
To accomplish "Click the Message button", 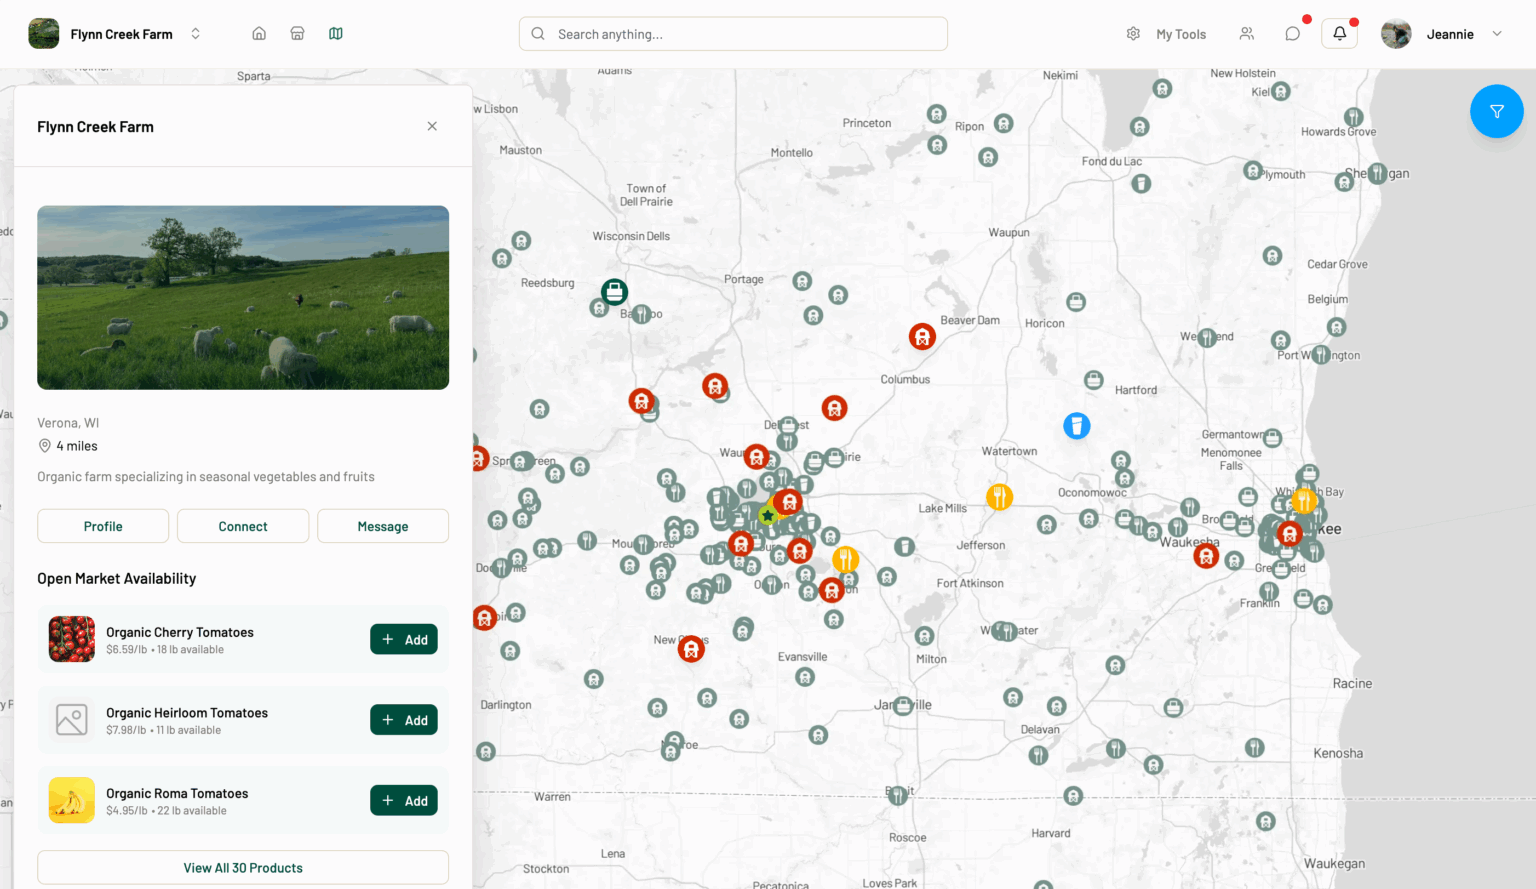I will pyautogui.click(x=383, y=526).
